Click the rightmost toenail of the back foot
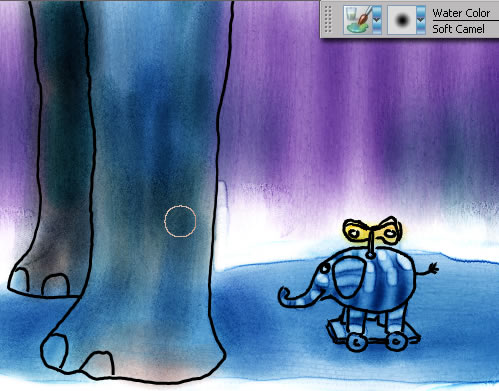Image resolution: width=499 pixels, height=391 pixels. point(56,285)
